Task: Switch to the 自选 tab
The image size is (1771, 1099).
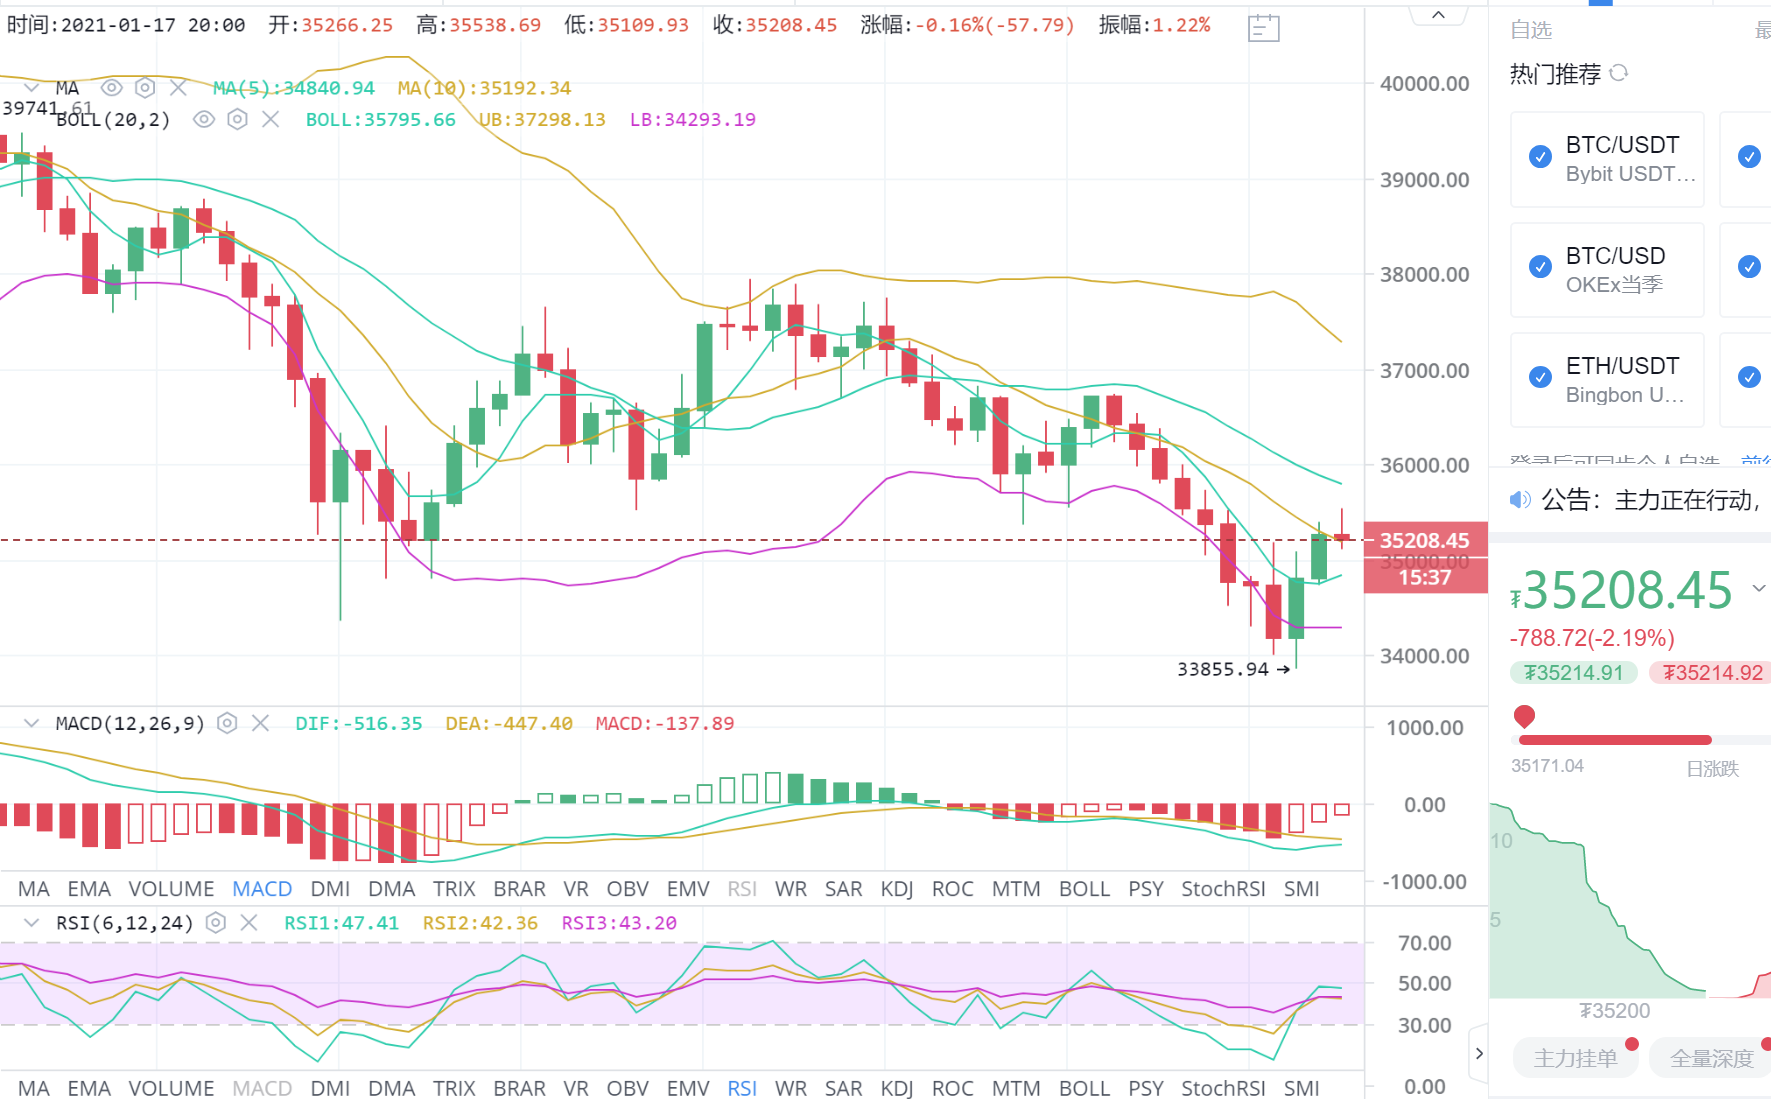Action: click(x=1531, y=30)
